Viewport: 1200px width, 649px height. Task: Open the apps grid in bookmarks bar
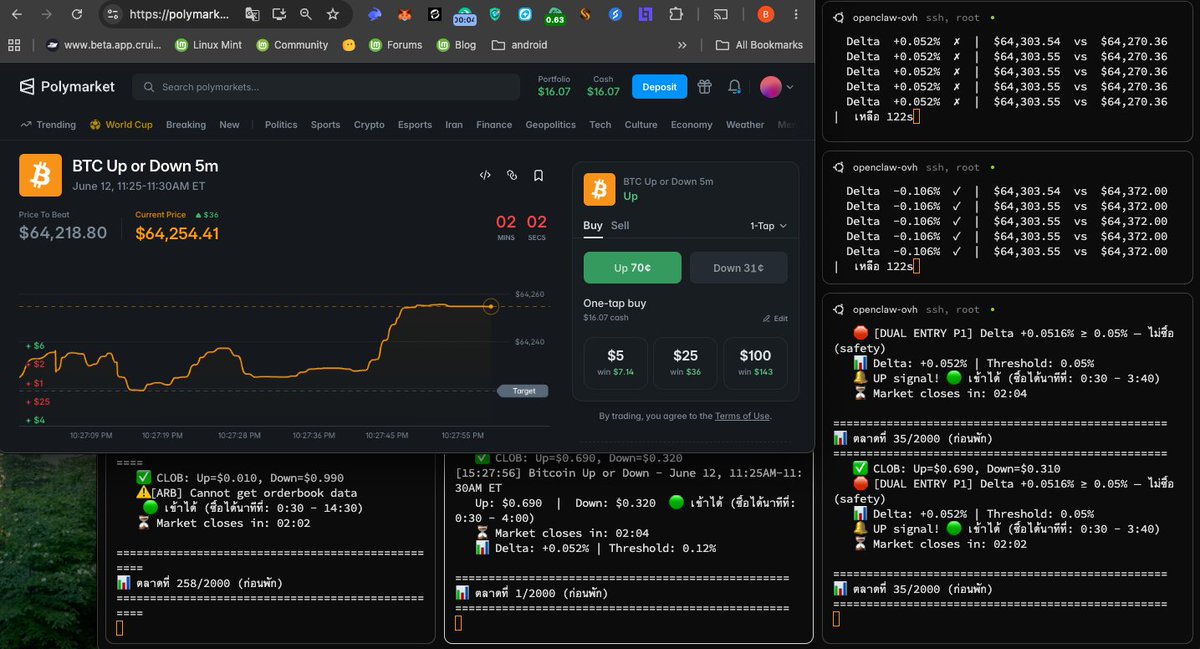14,45
